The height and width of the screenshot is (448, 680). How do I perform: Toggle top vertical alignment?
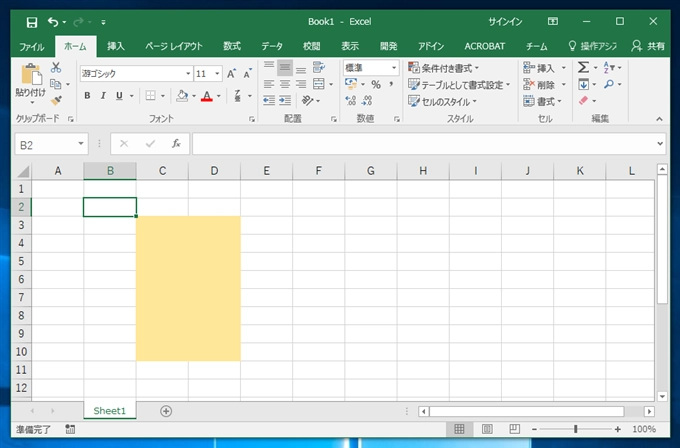click(x=269, y=67)
